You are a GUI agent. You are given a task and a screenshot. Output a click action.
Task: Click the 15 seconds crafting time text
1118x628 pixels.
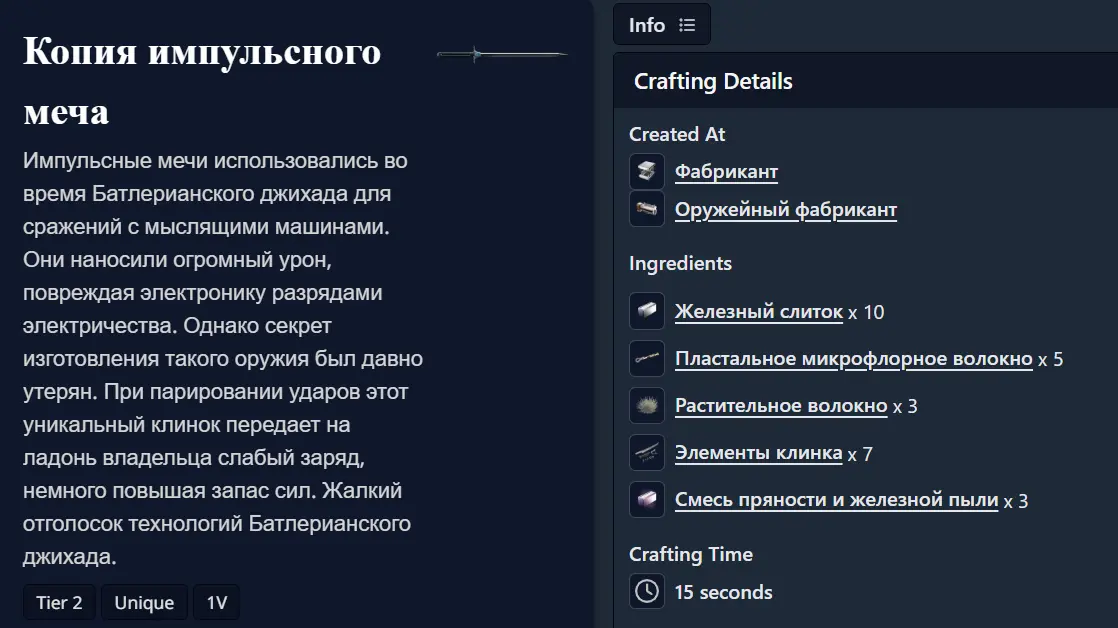click(x=723, y=592)
